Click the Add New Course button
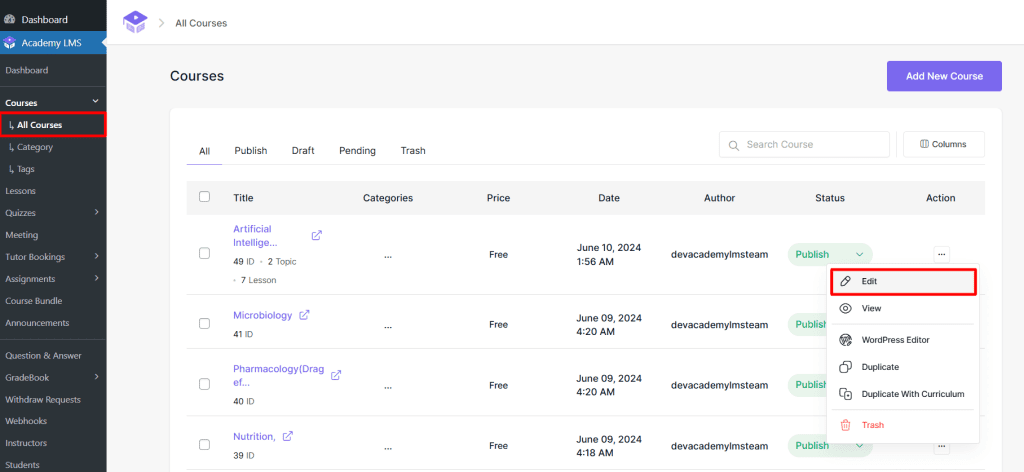Image resolution: width=1024 pixels, height=472 pixels. [944, 76]
